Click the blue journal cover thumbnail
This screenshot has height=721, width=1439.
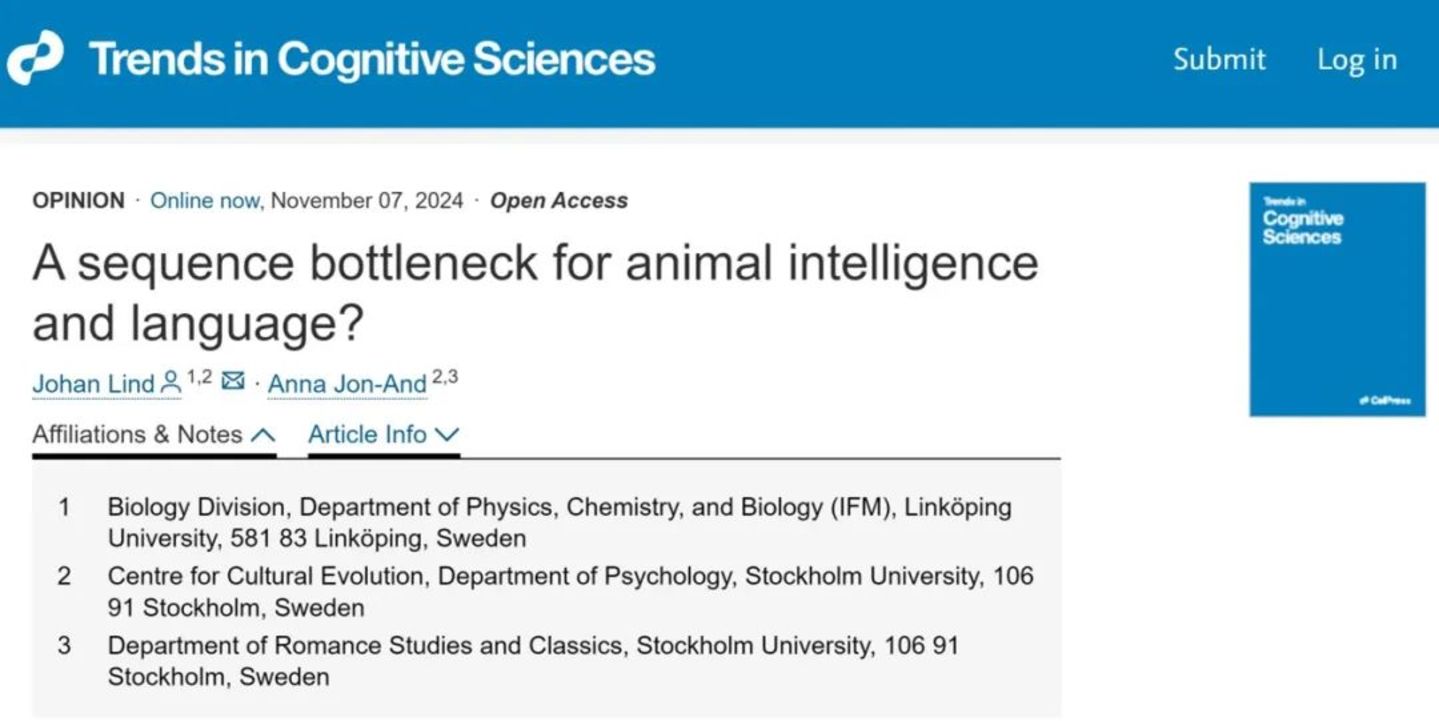pos(1337,299)
